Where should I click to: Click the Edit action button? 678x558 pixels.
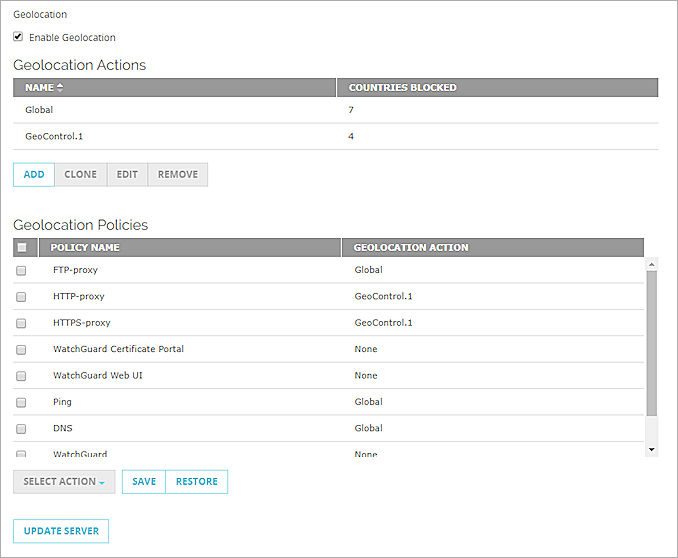(127, 175)
